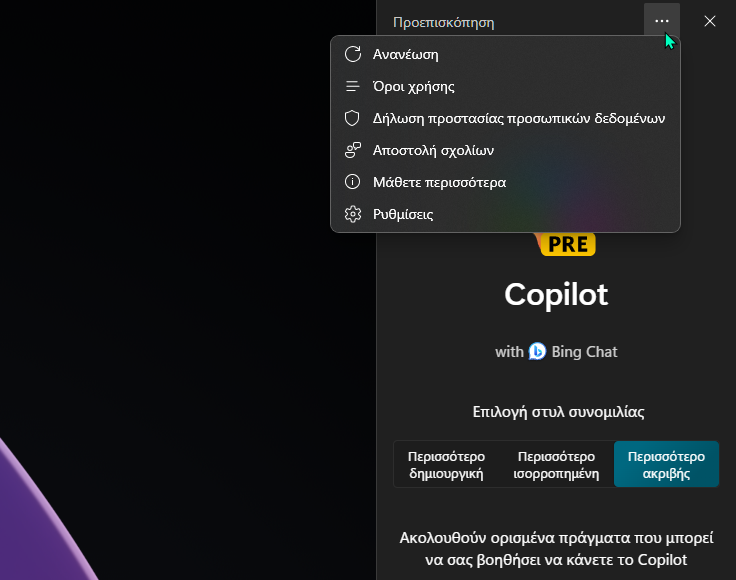The height and width of the screenshot is (580, 736).
Task: Select Ανανέωση menu entry
Action: (506, 54)
